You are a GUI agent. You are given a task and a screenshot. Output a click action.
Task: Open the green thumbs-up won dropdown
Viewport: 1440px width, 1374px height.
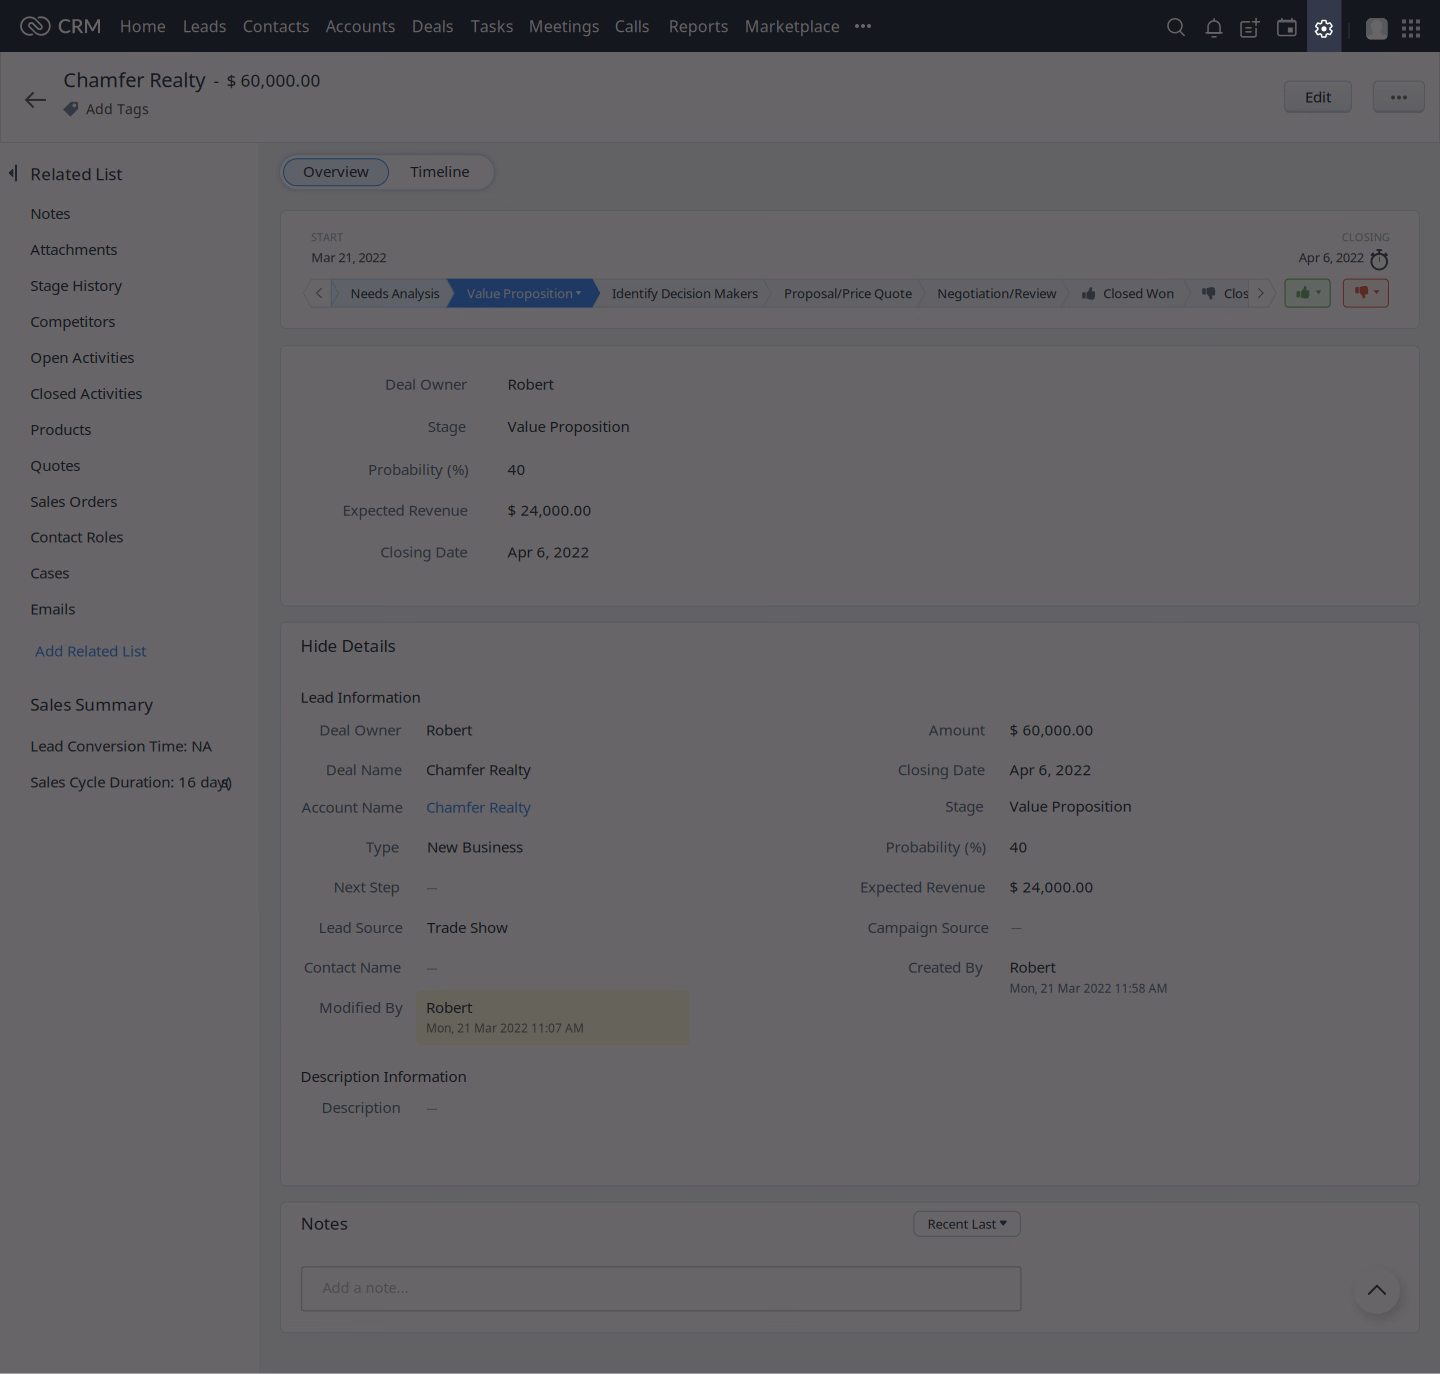coord(1307,293)
